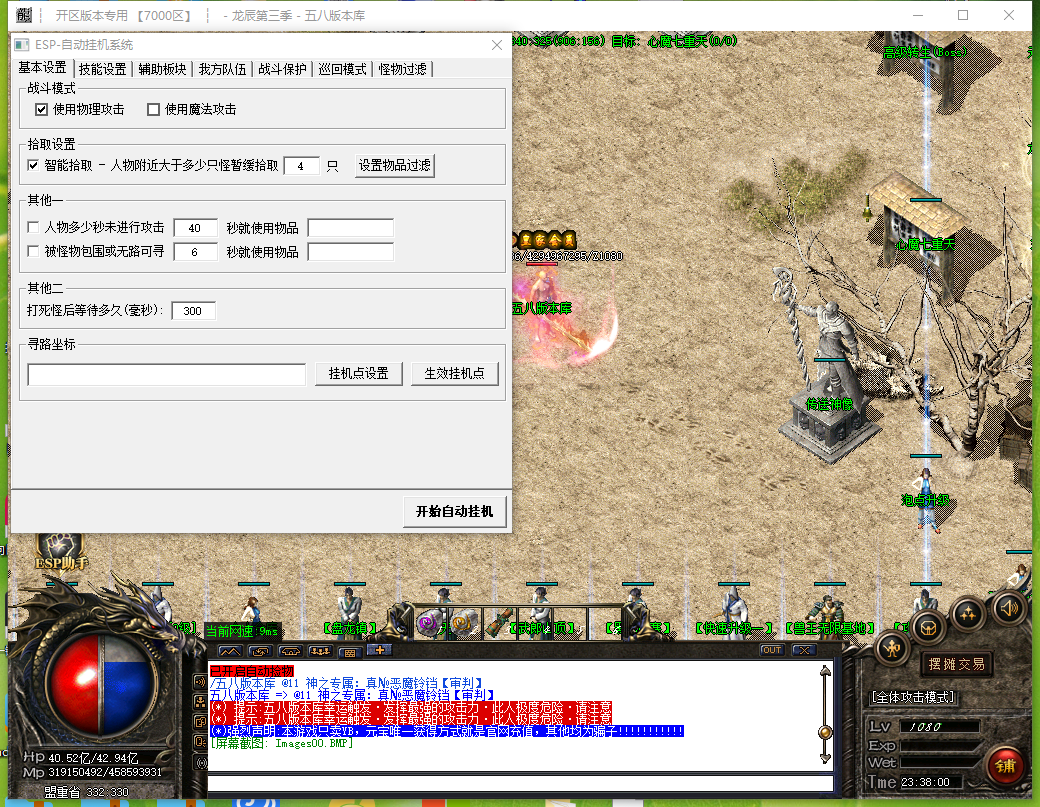1040x807 pixels.
Task: Switch to 基本设置 tab
Action: [x=42, y=68]
